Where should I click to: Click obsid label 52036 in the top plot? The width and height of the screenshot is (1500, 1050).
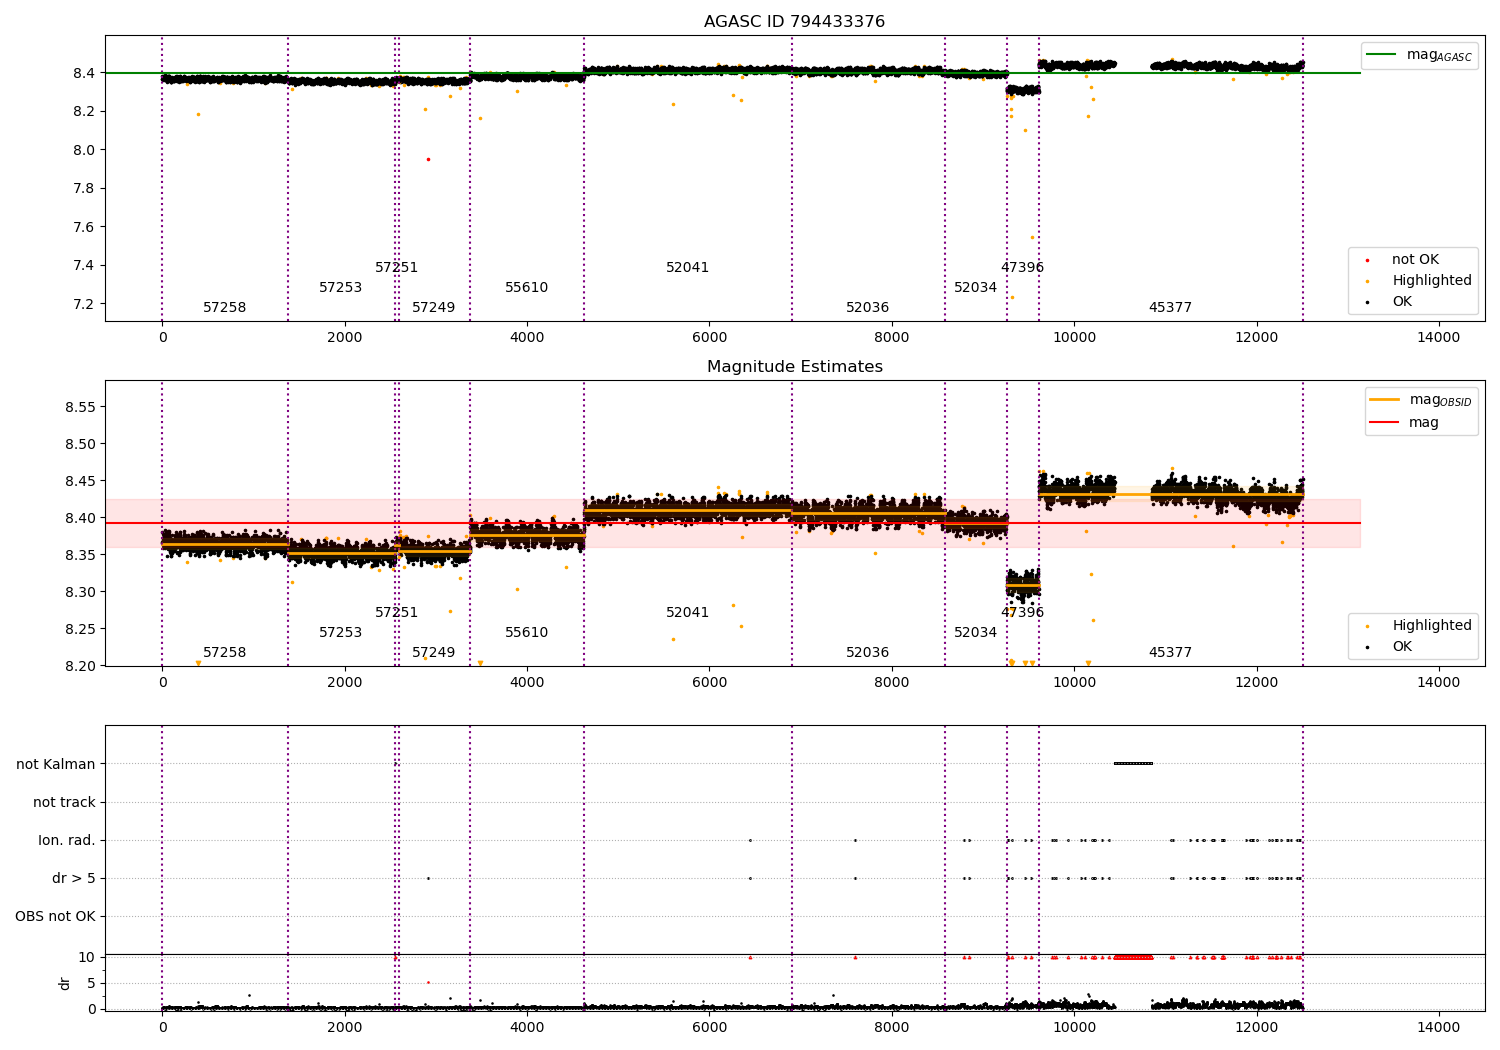click(867, 308)
